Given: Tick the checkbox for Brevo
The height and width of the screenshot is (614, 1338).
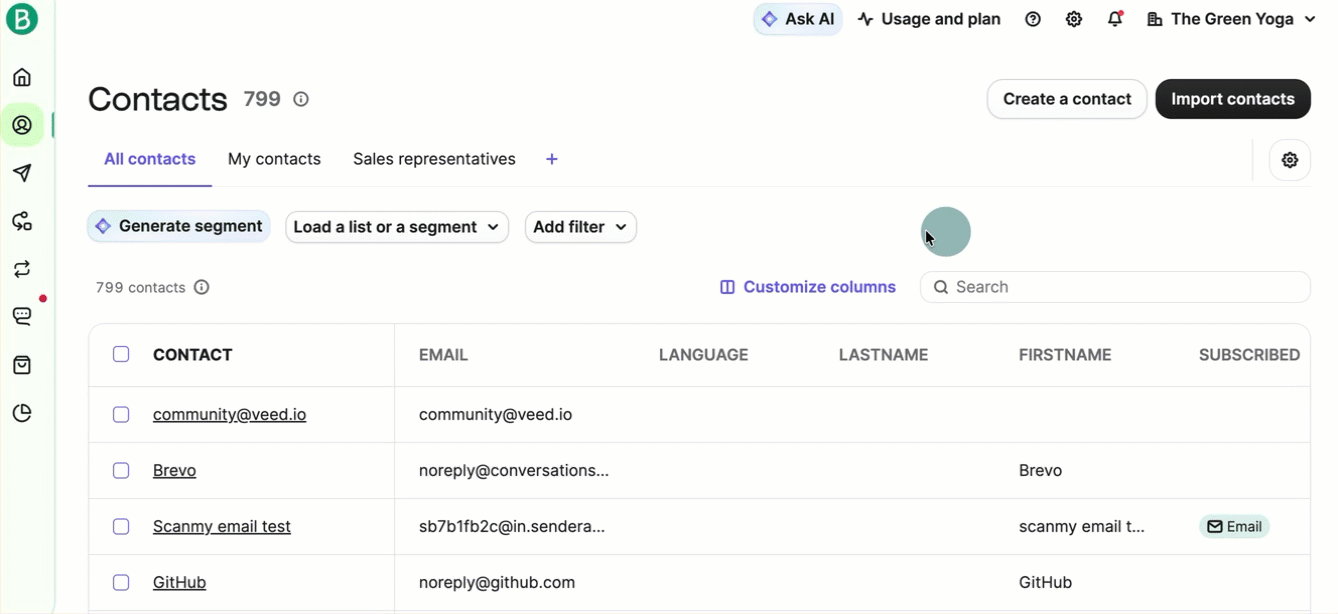Looking at the screenshot, I should tap(121, 470).
